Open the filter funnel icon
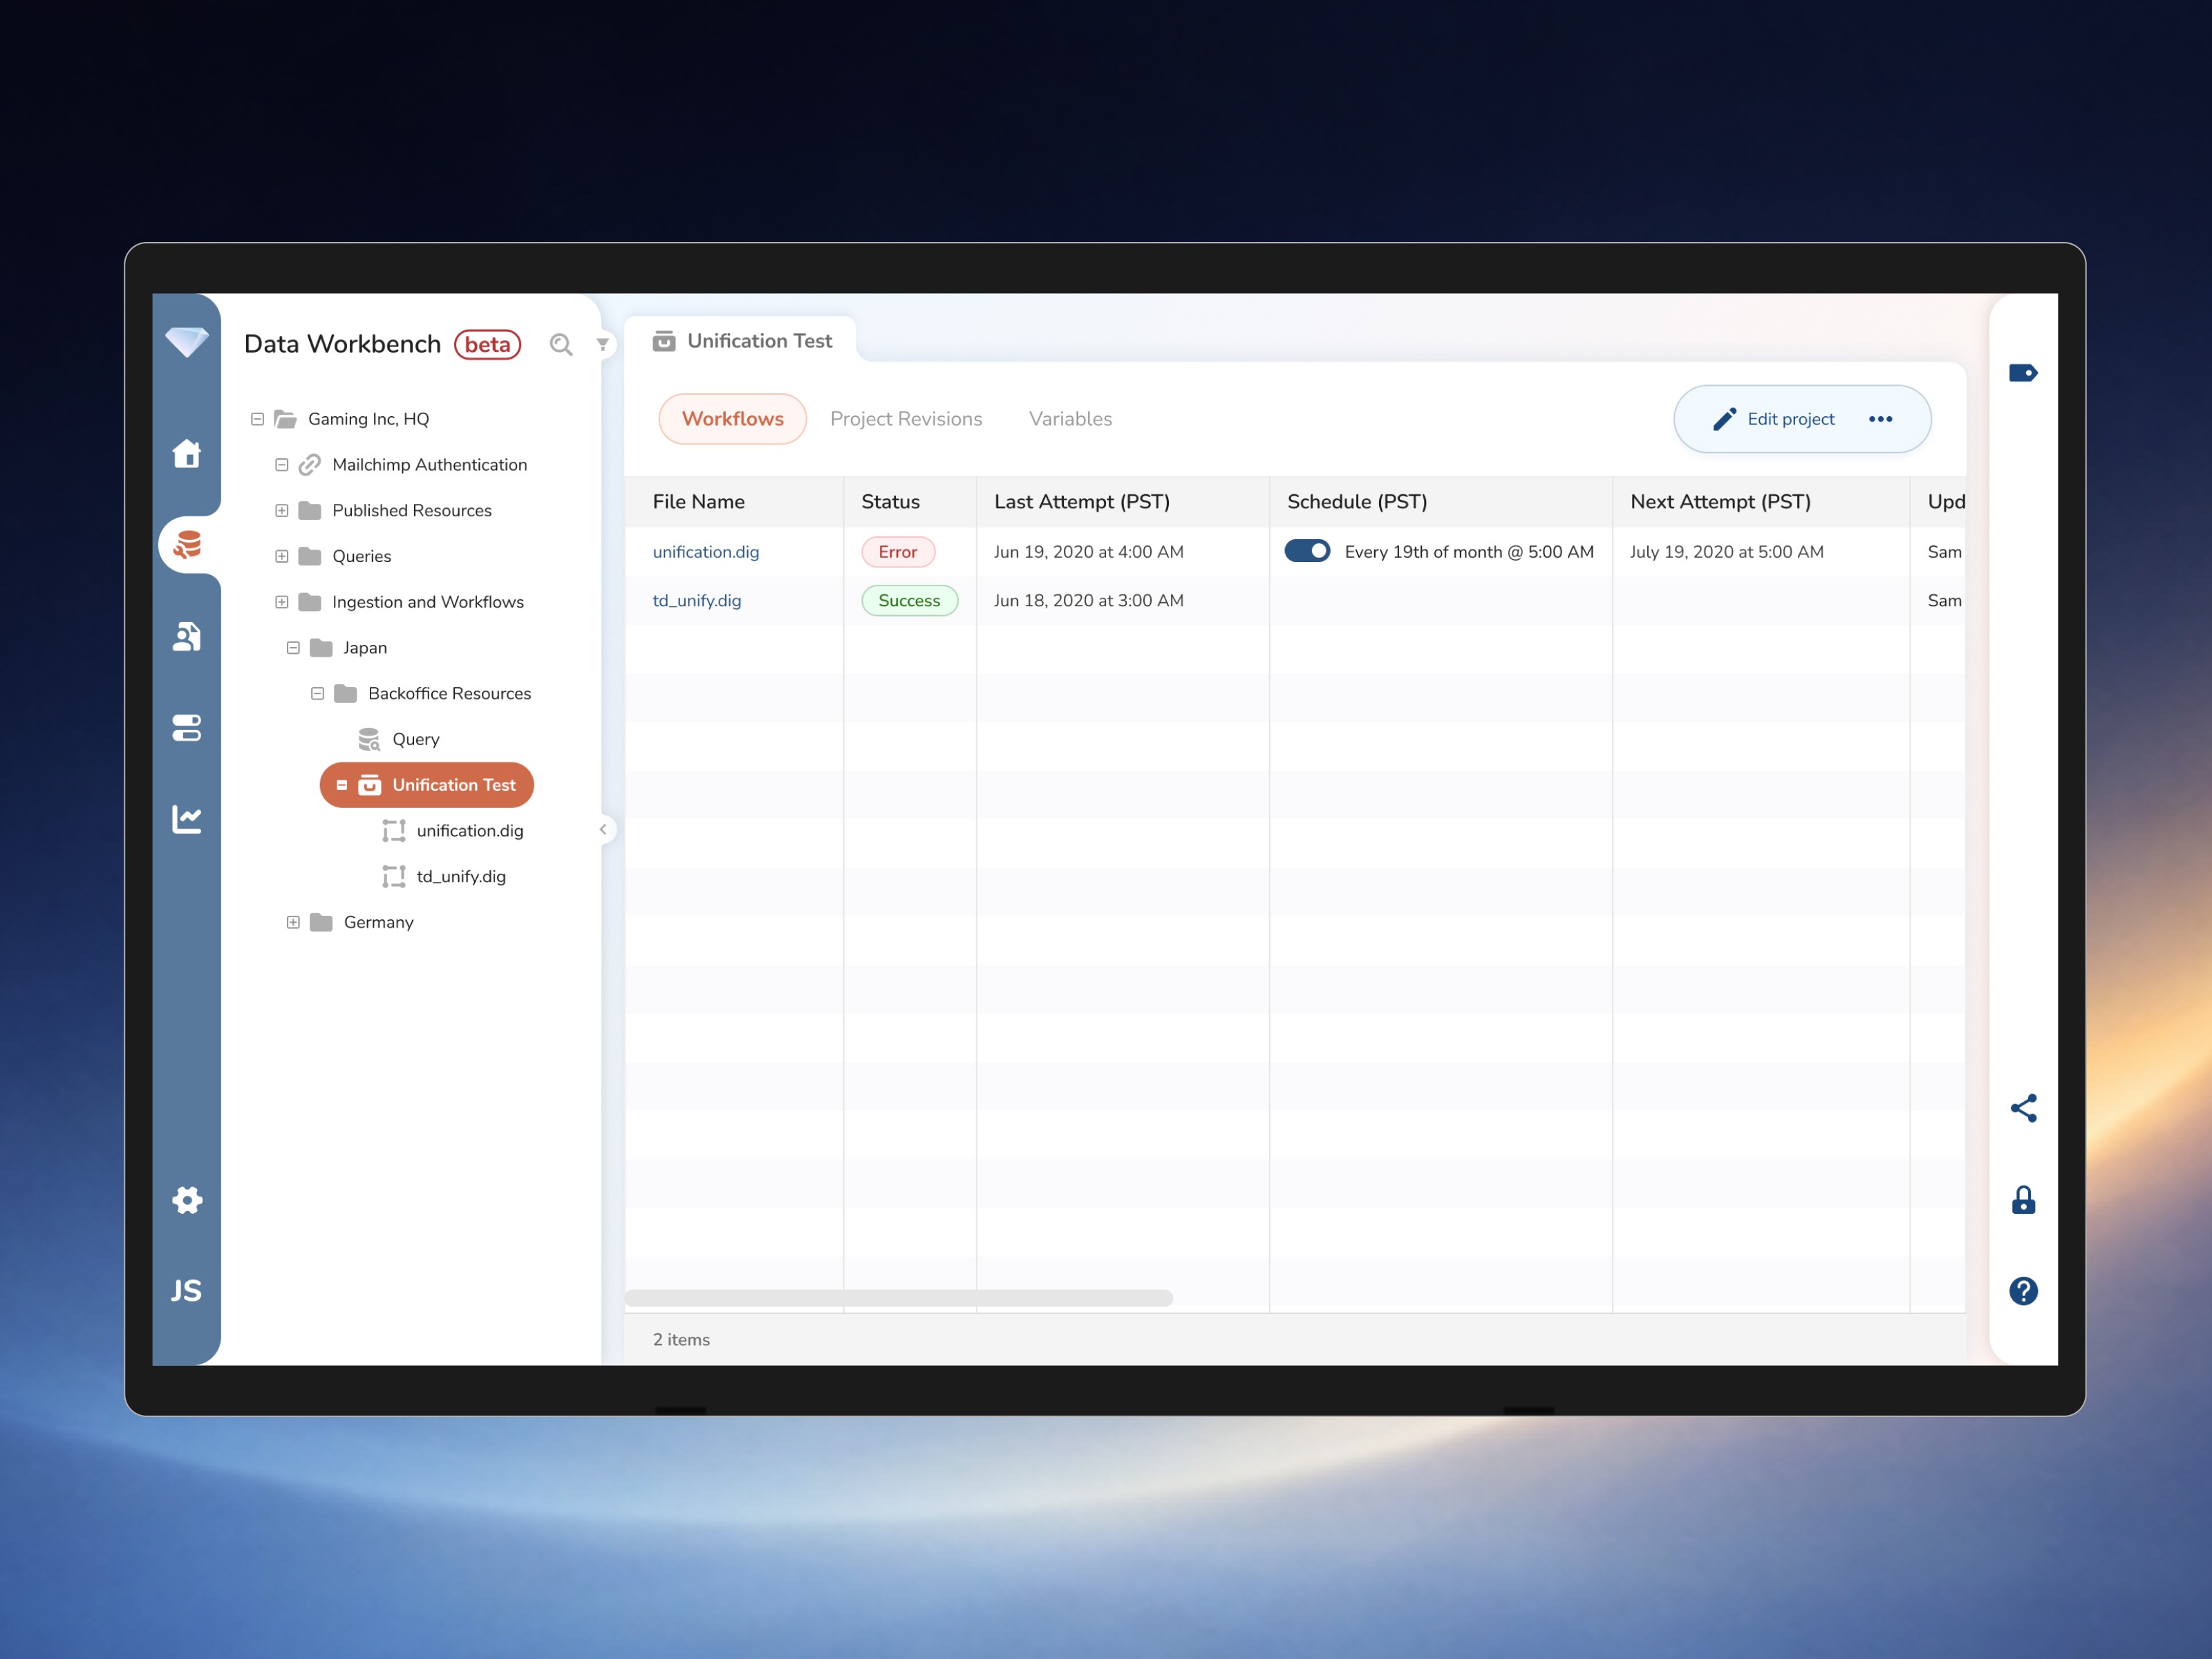 603,344
